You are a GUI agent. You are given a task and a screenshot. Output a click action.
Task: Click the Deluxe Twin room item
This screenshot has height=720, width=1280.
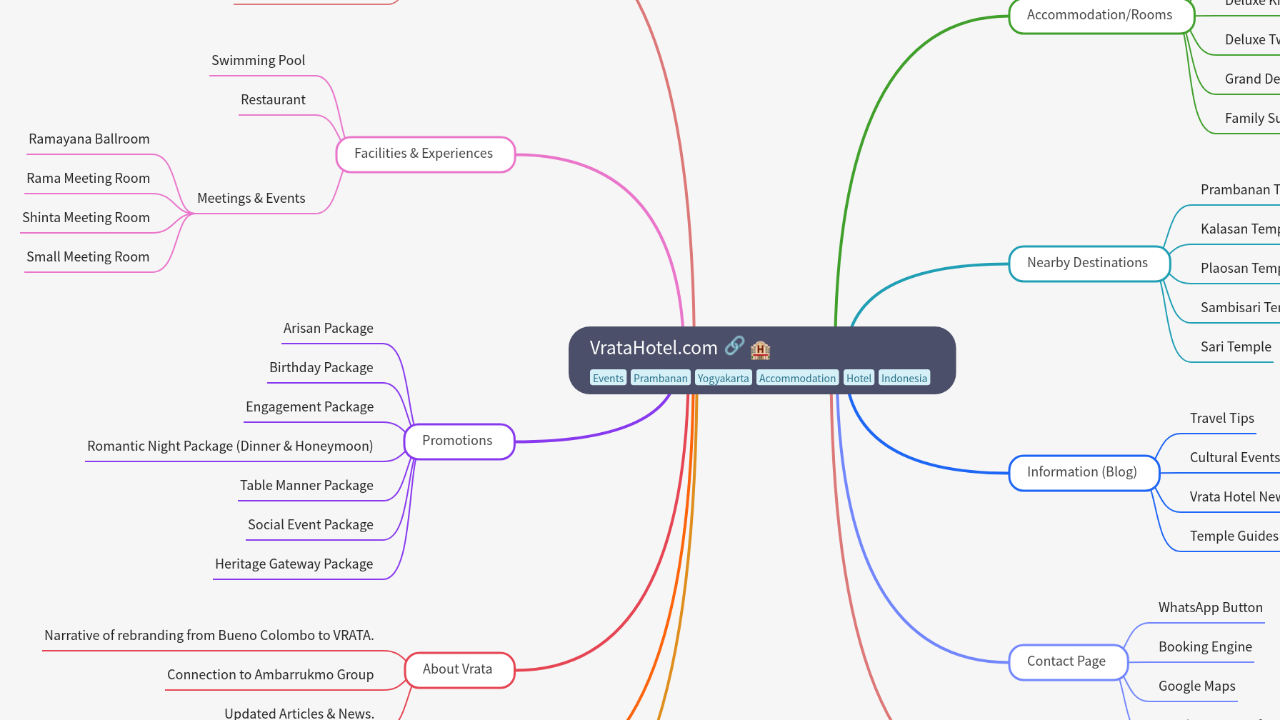[x=1252, y=39]
